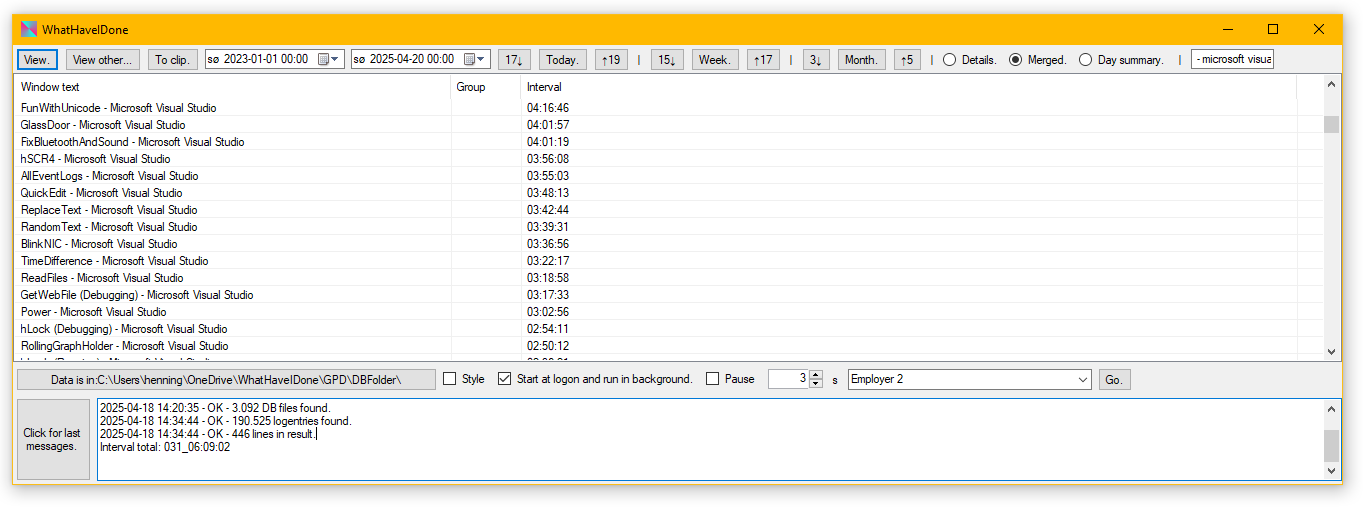The height and width of the screenshot is (512, 1363).
Task: Open the start date calendar picker
Action: [328, 60]
